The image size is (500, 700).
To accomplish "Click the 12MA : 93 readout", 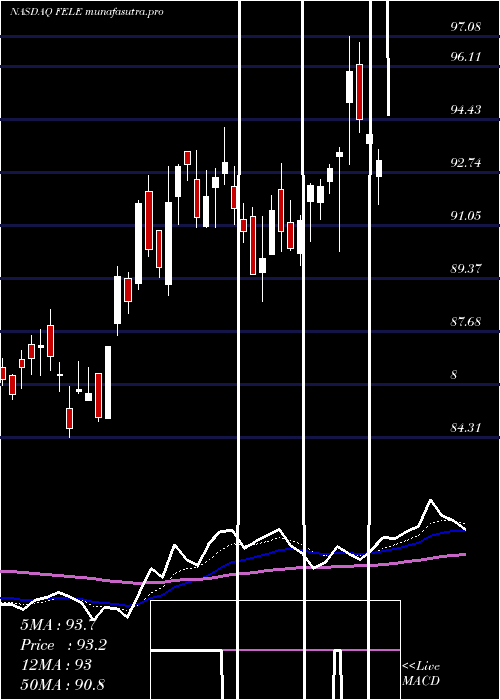I will [56, 665].
